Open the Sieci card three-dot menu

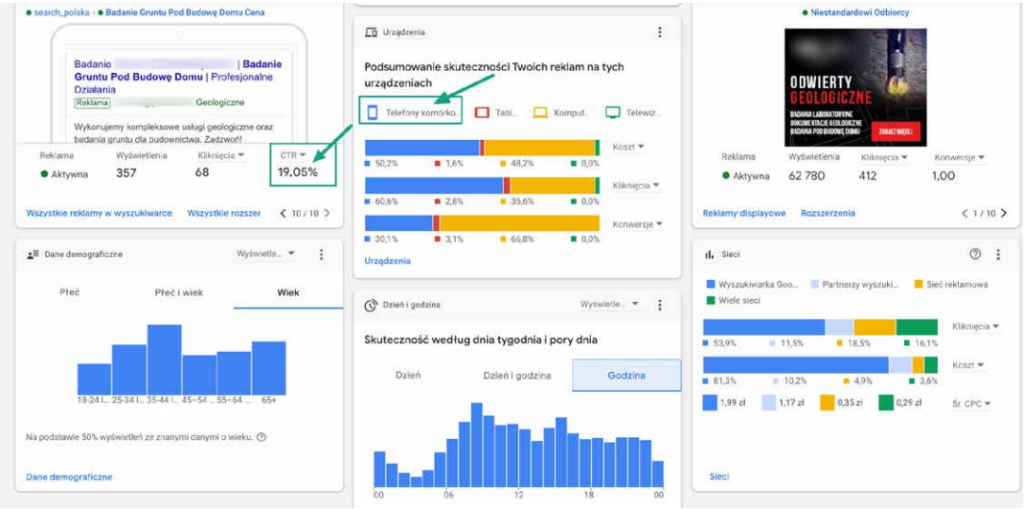1000,255
